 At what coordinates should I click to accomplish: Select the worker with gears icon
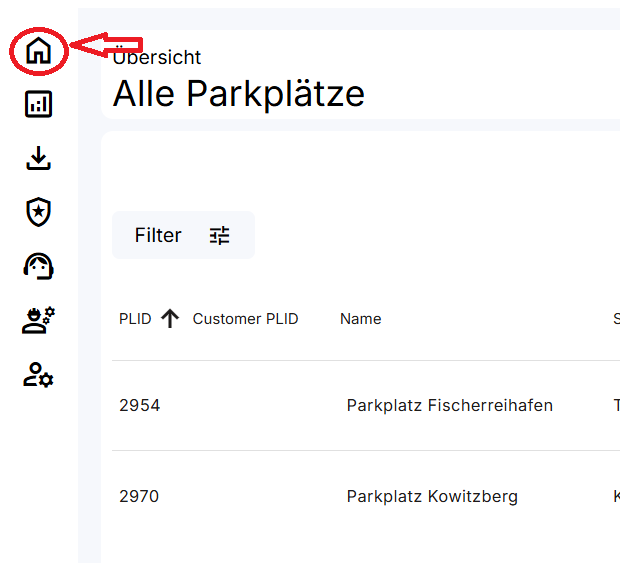click(x=38, y=320)
